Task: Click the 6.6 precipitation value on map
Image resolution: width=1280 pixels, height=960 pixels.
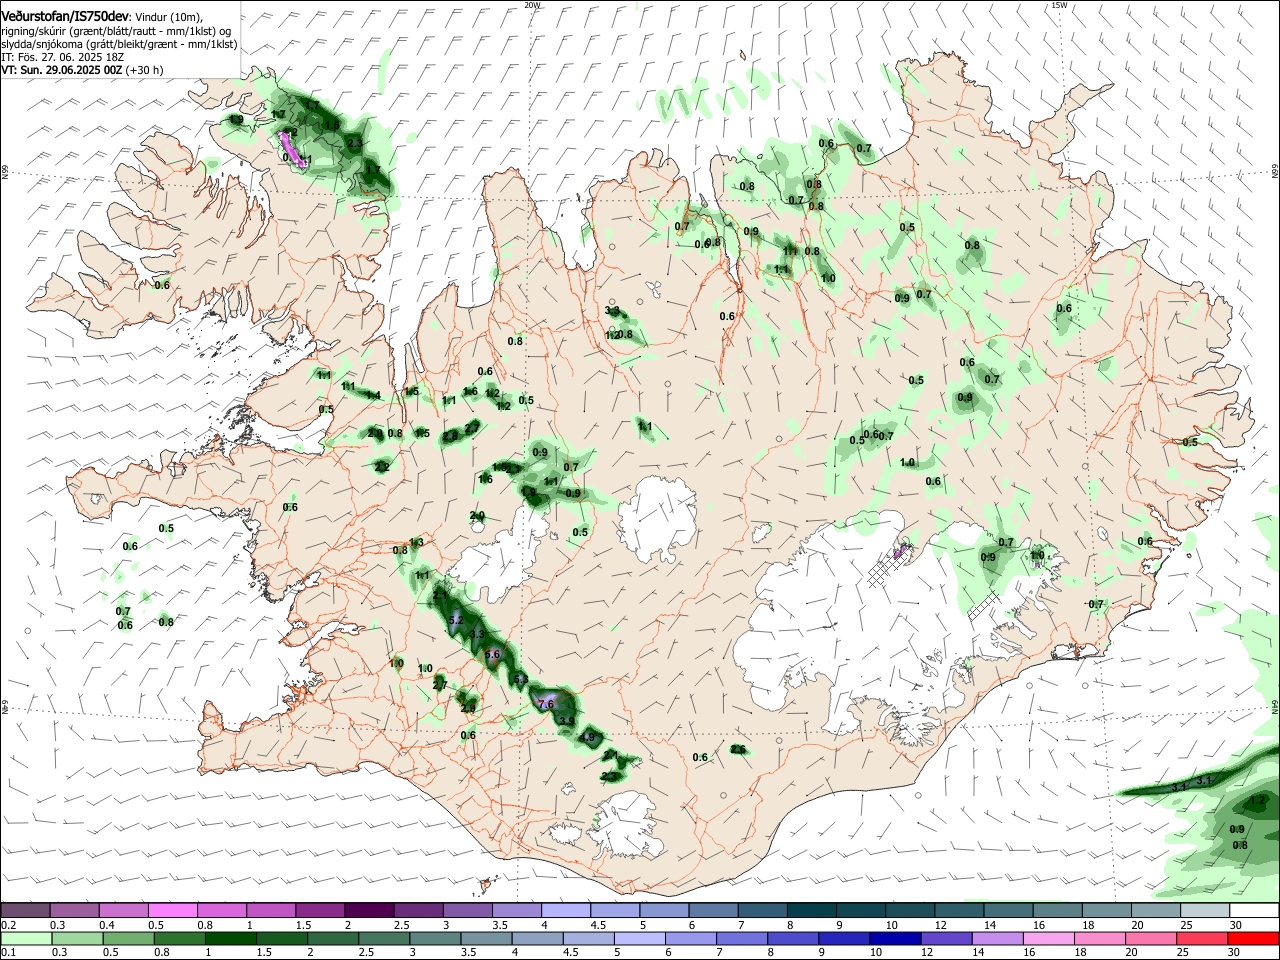Action: click(492, 654)
